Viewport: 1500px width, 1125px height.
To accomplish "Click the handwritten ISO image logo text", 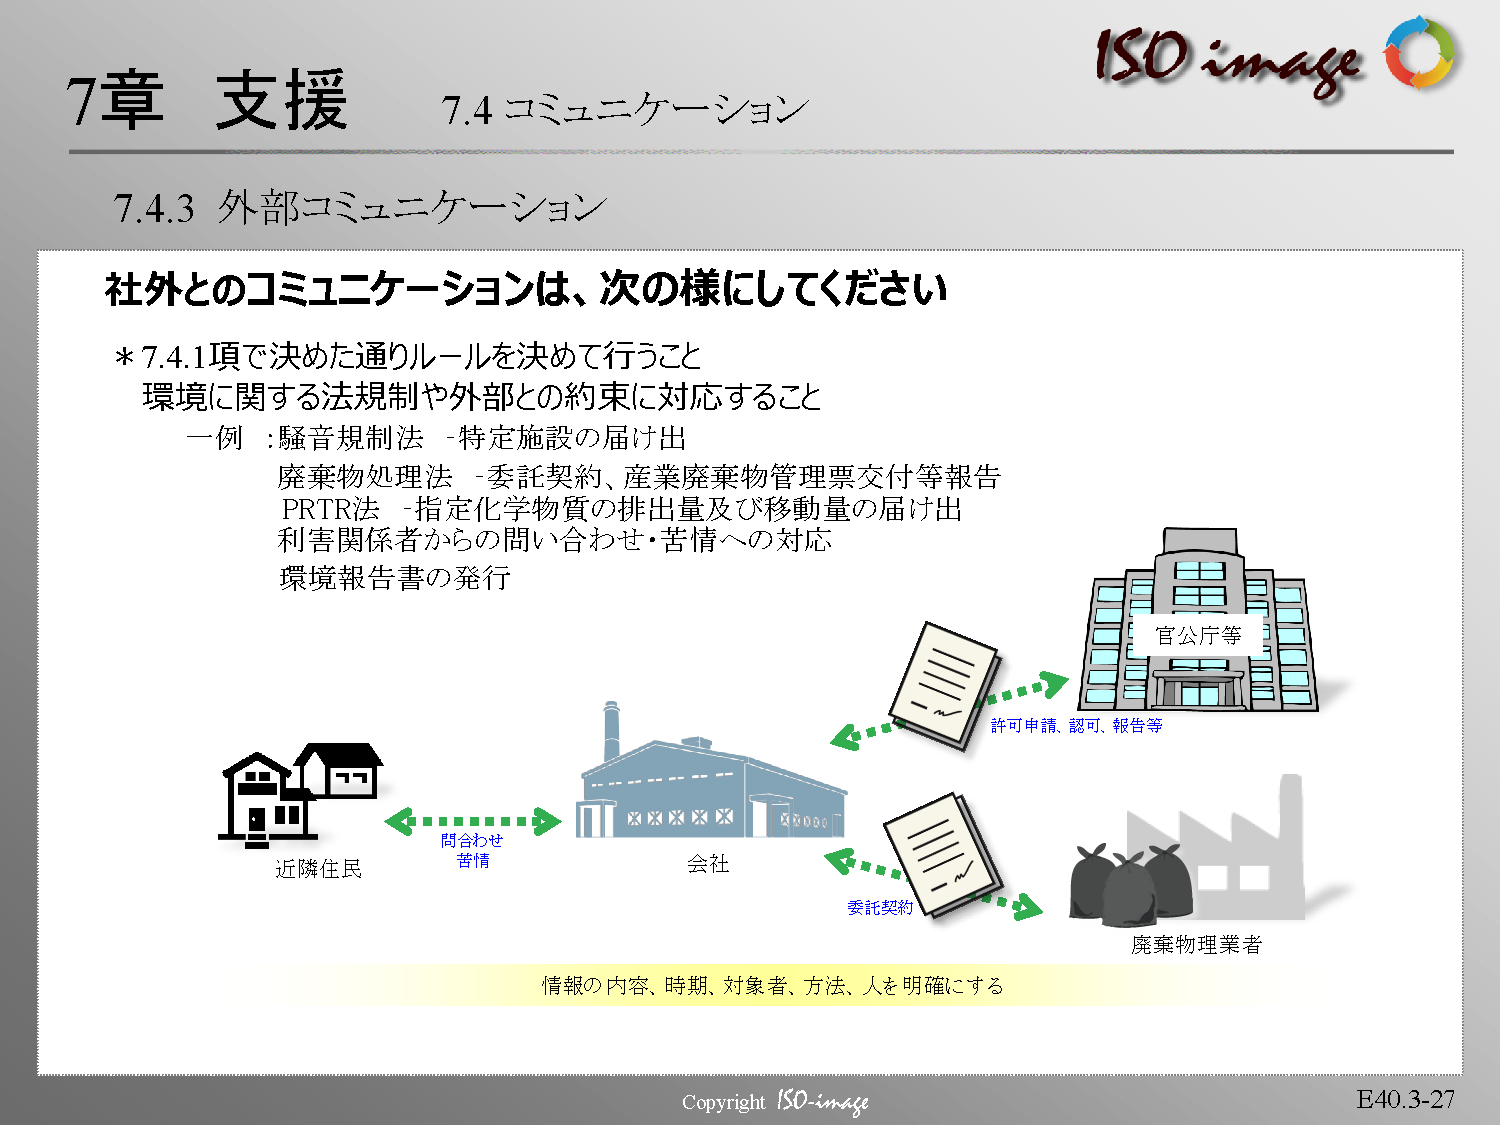I will (x=1228, y=59).
